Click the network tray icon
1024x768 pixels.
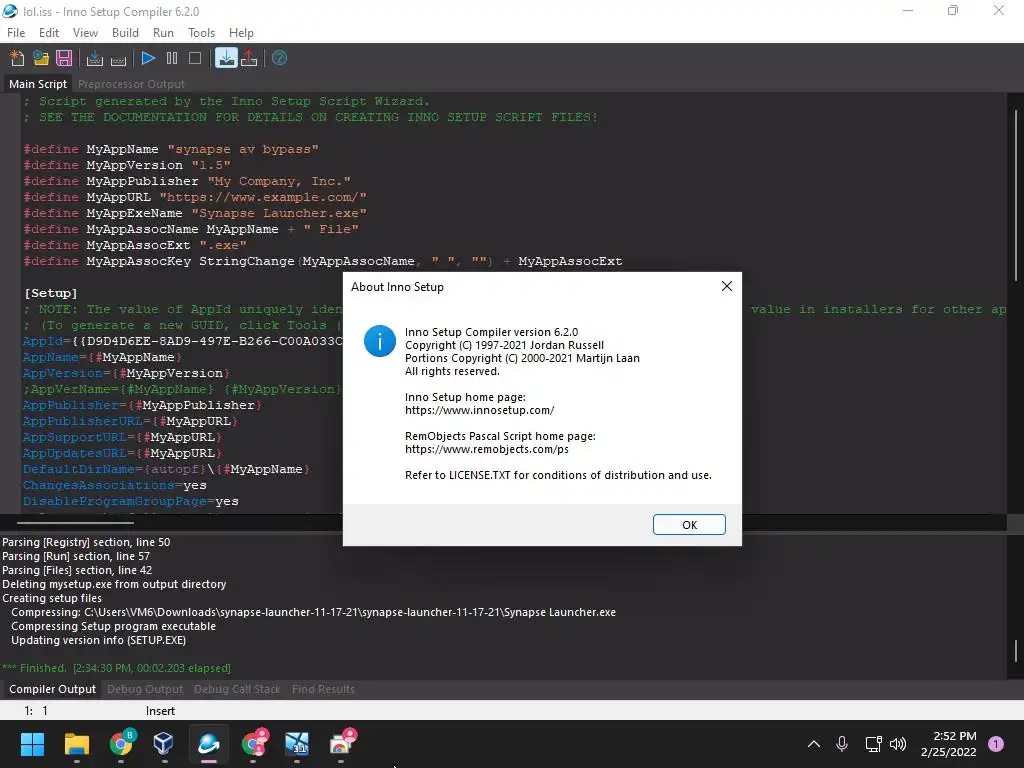(872, 744)
